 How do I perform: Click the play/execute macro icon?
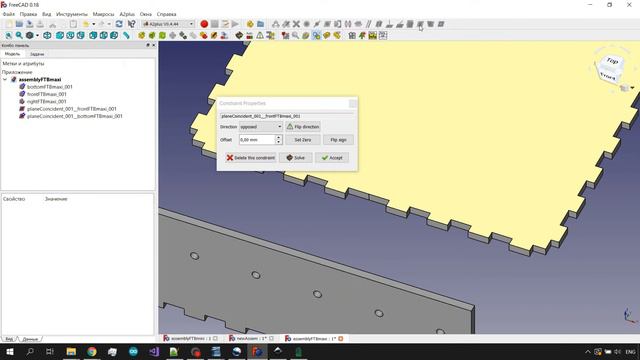point(235,24)
